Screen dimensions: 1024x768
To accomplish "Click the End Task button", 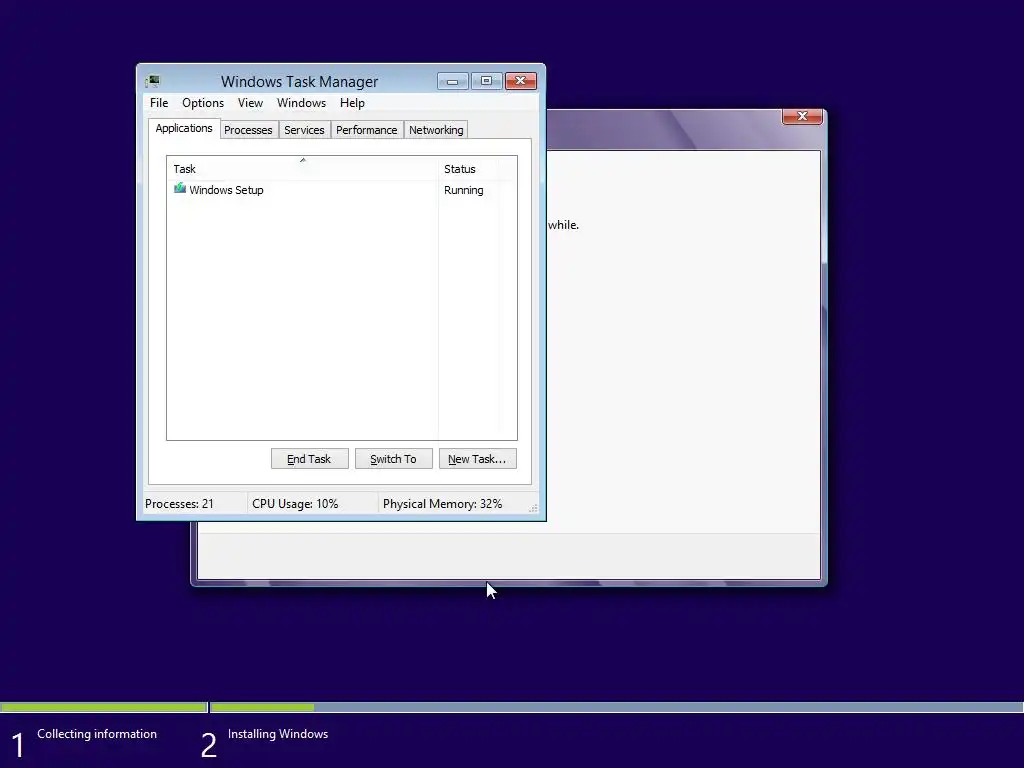I will tap(310, 458).
